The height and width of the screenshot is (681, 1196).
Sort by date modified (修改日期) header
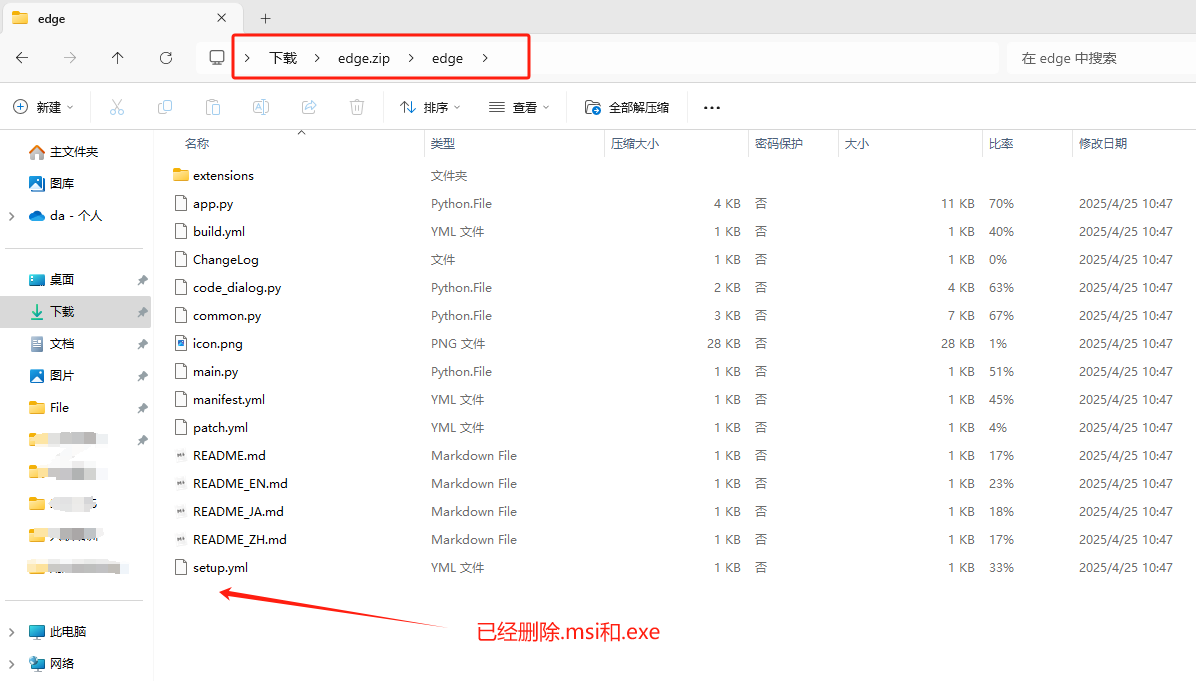(x=1102, y=143)
